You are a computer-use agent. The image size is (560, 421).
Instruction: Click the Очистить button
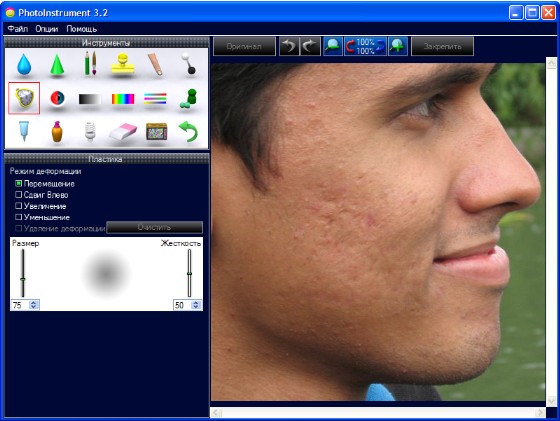[154, 227]
